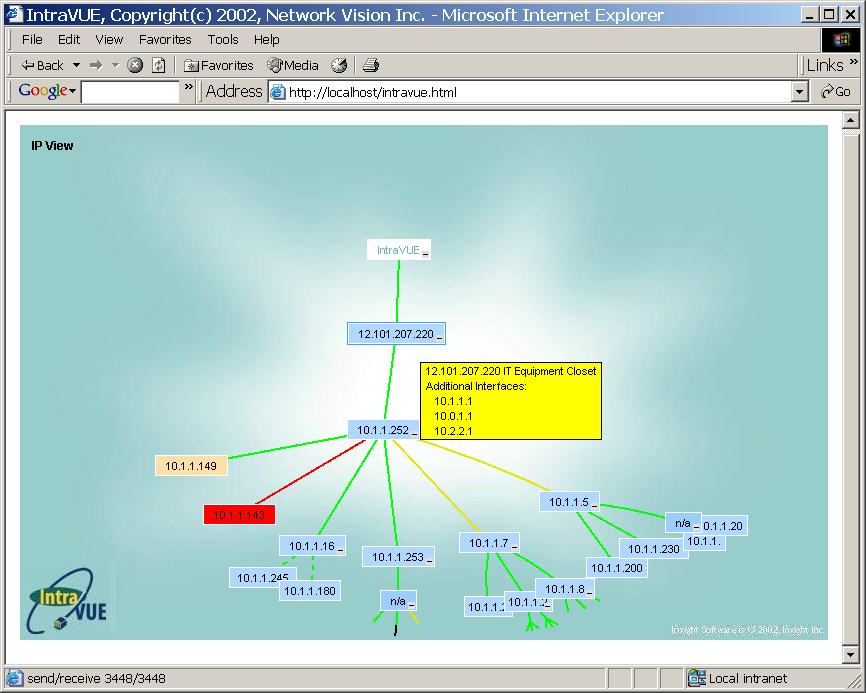
Task: Click the Links toolbar label
Action: [825, 66]
